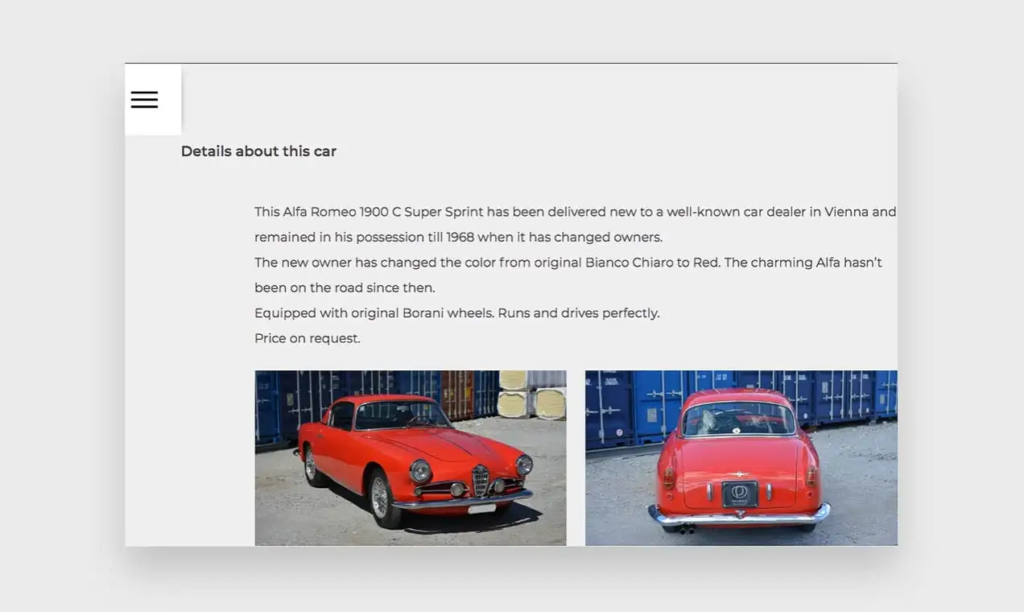The width and height of the screenshot is (1024, 612).
Task: Click the front grille in the left photo
Action: (x=481, y=481)
